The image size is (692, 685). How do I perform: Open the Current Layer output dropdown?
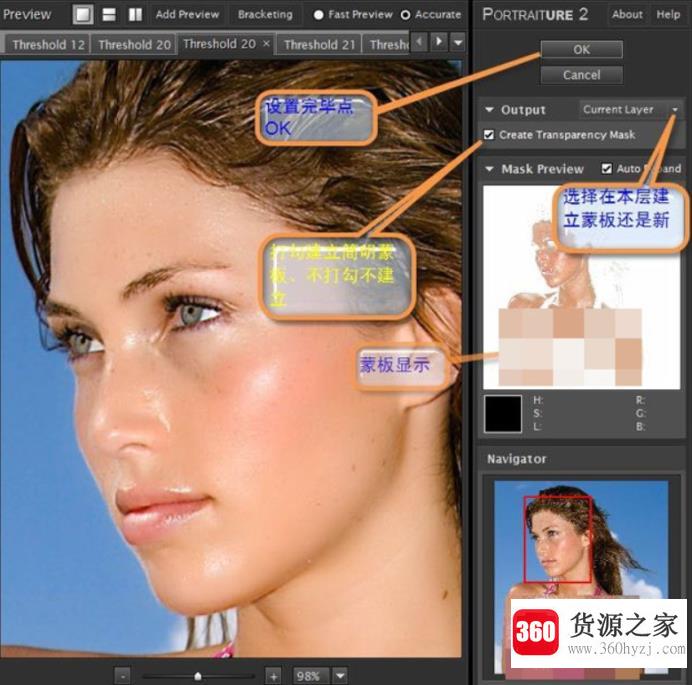[x=631, y=109]
